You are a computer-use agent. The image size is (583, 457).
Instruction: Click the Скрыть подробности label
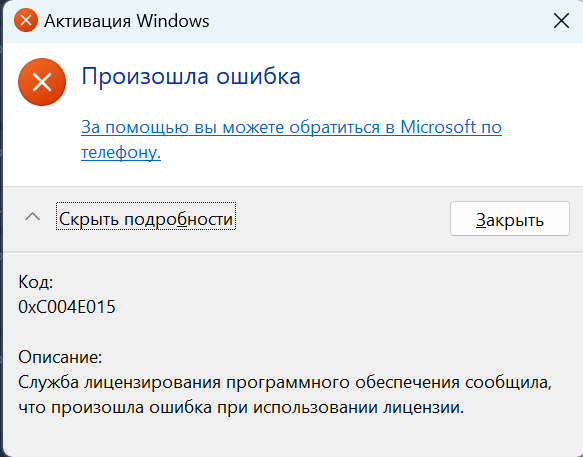click(146, 219)
